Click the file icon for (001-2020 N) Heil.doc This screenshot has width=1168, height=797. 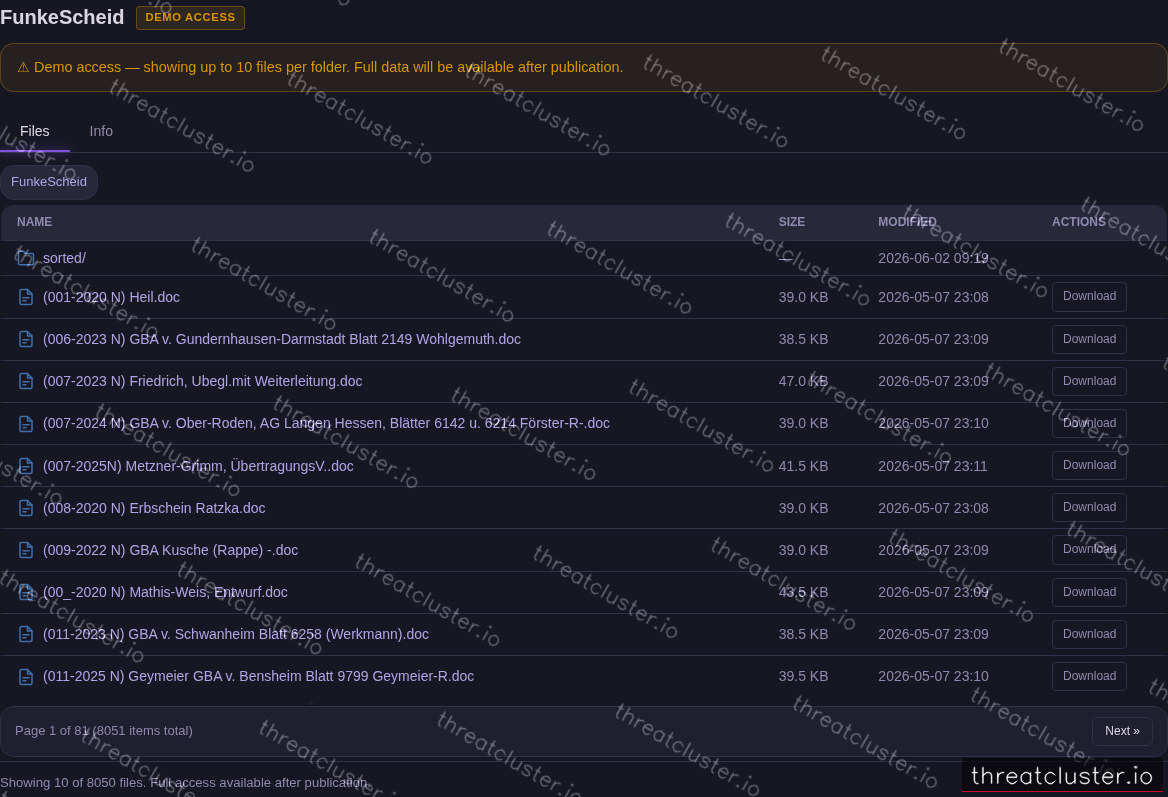25,297
